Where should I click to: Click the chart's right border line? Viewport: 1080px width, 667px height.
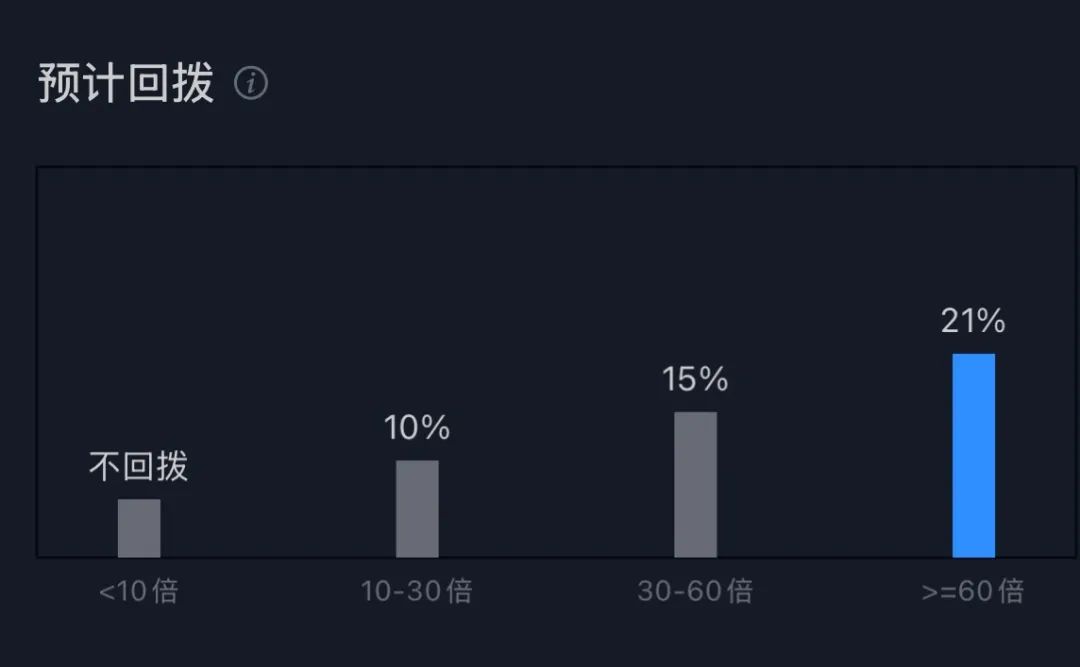point(1076,360)
